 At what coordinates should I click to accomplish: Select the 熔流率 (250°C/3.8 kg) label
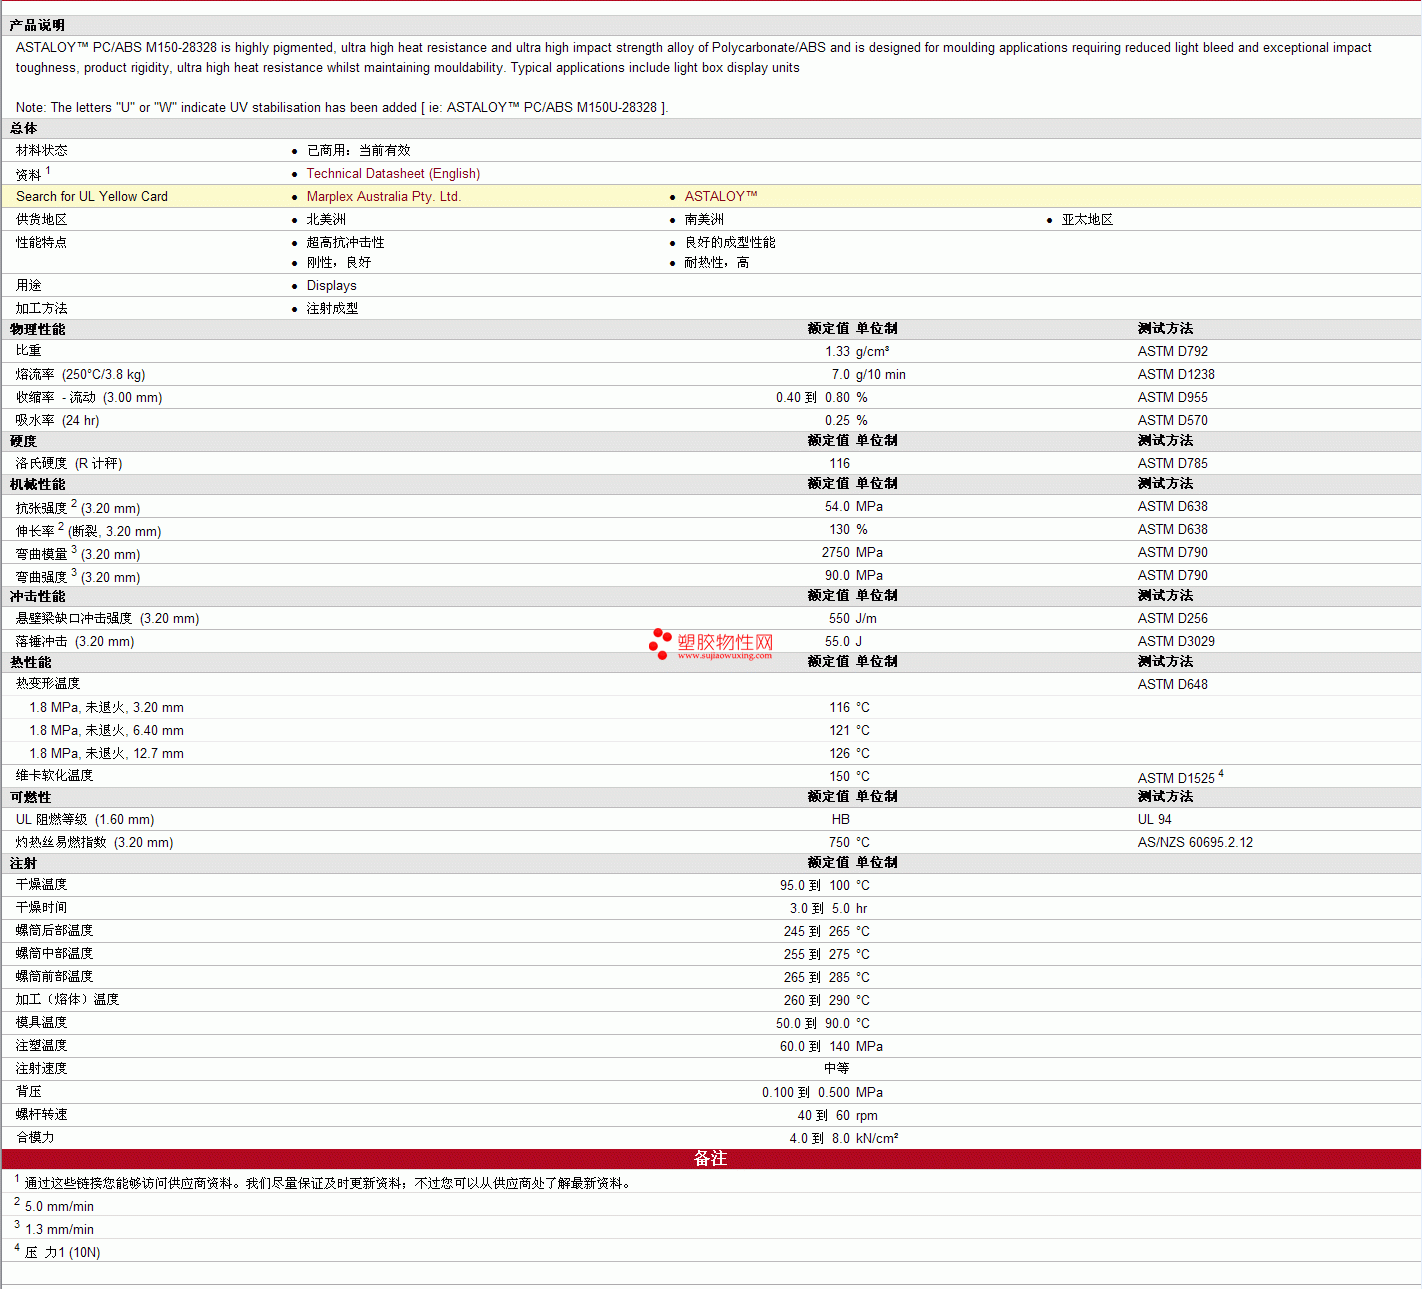click(80, 375)
